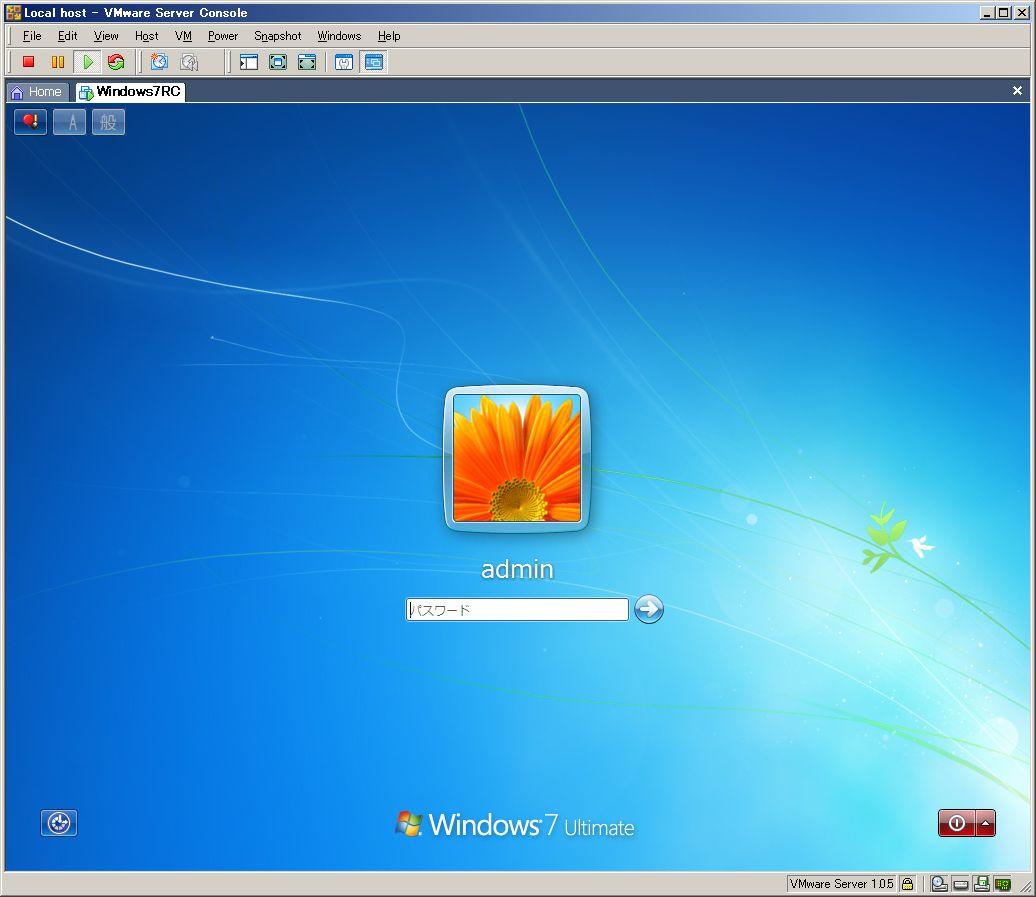Click the hard disk device status icon
This screenshot has height=897, width=1036.
tap(961, 884)
